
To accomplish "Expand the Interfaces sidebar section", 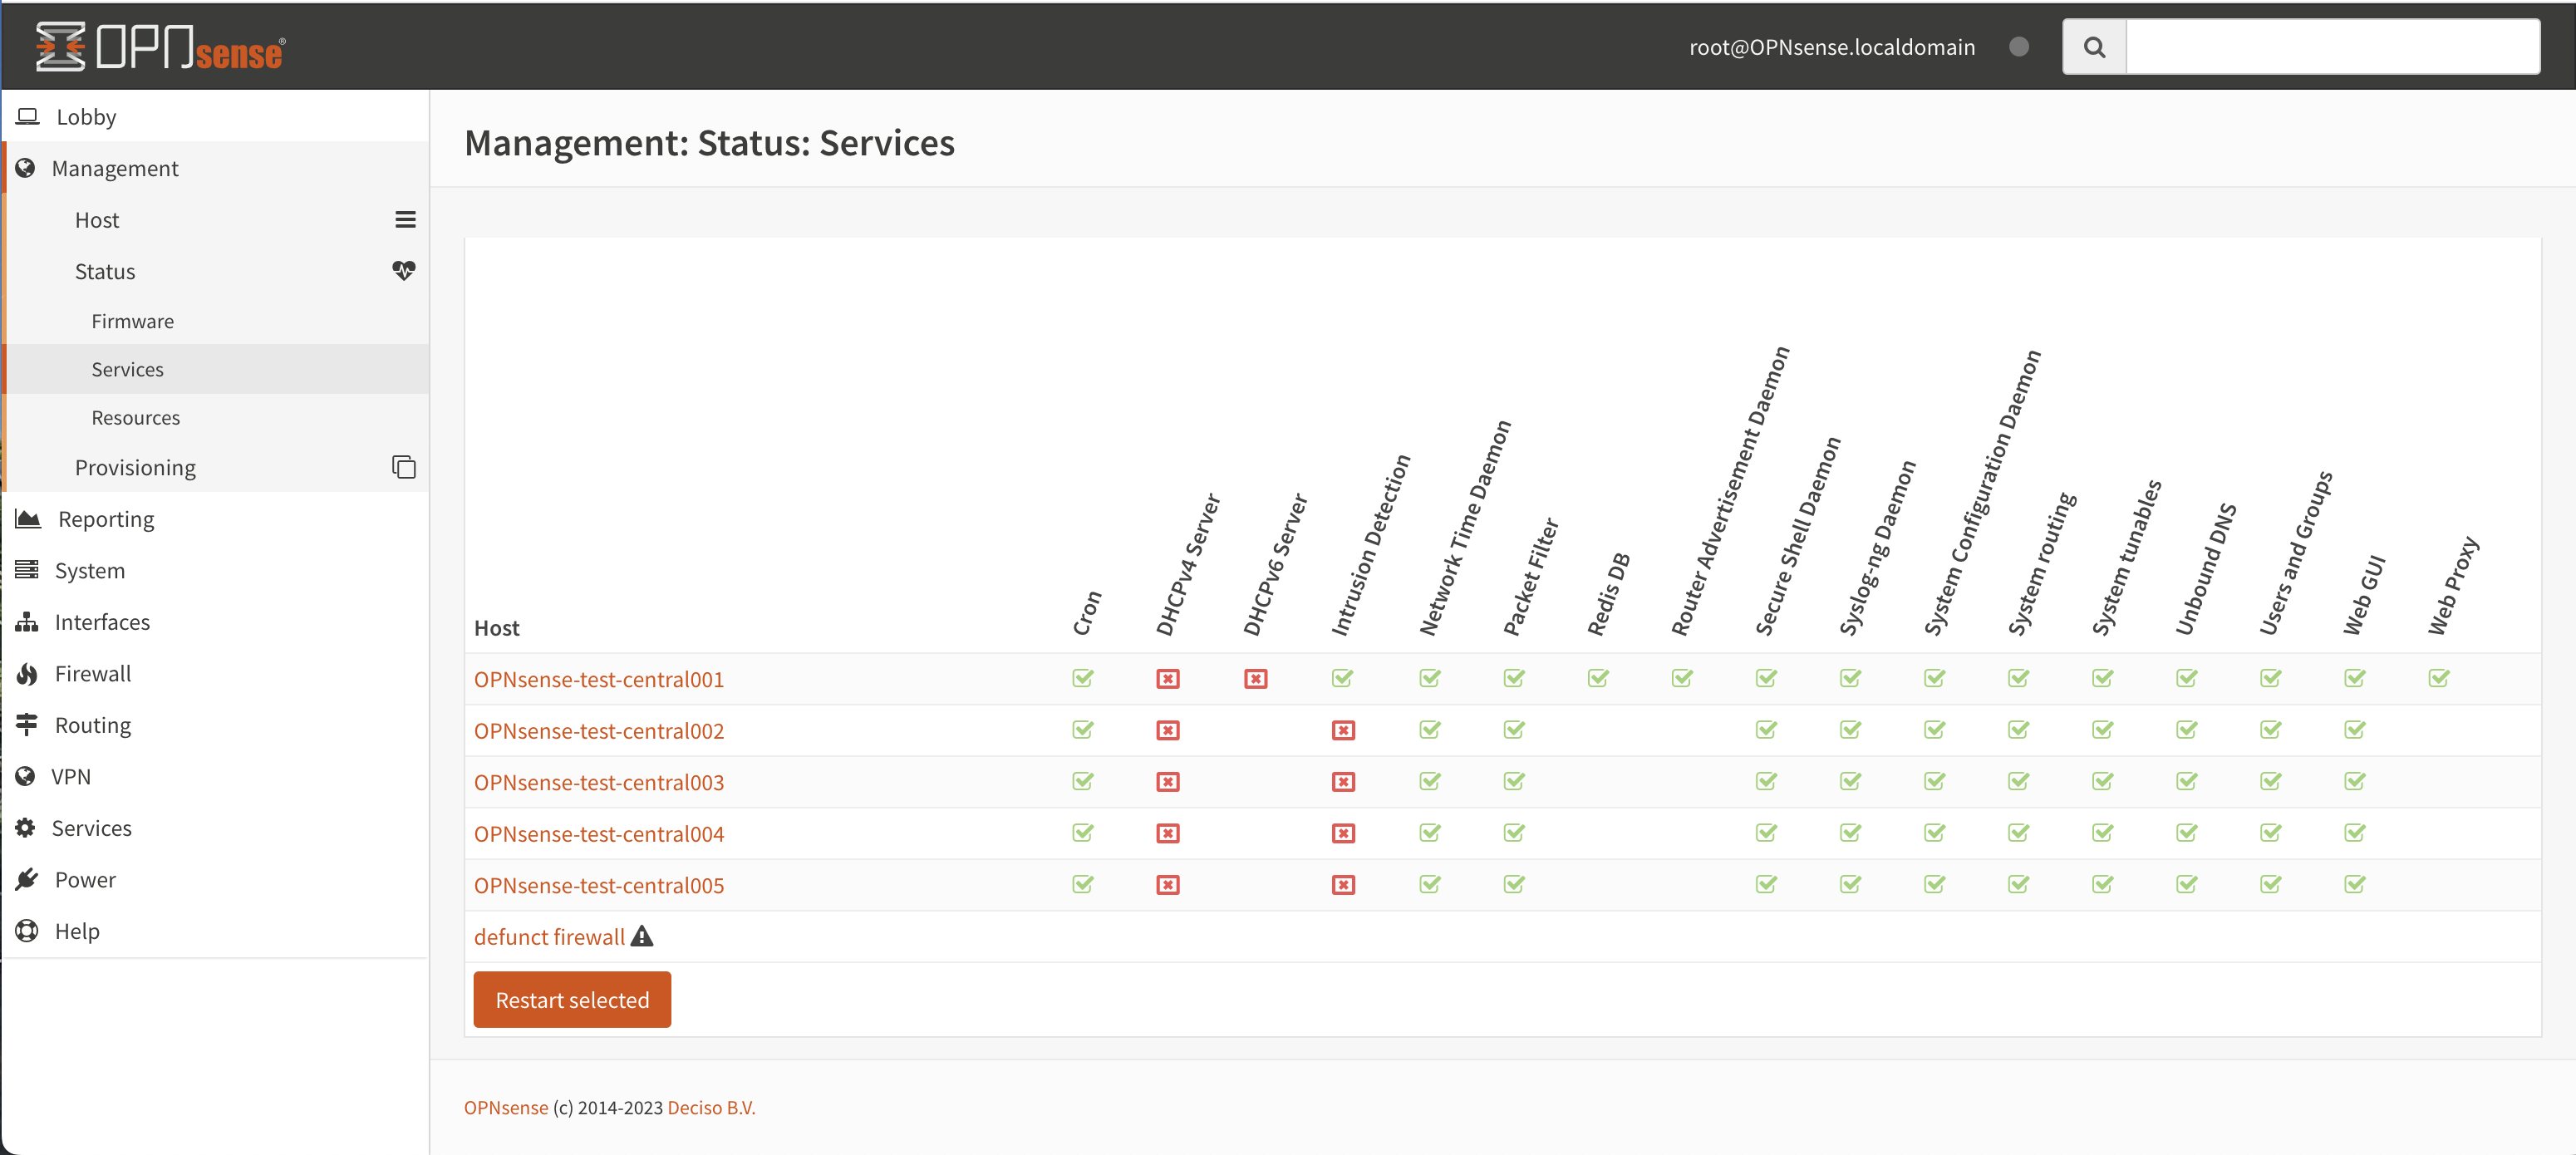I will point(102,622).
